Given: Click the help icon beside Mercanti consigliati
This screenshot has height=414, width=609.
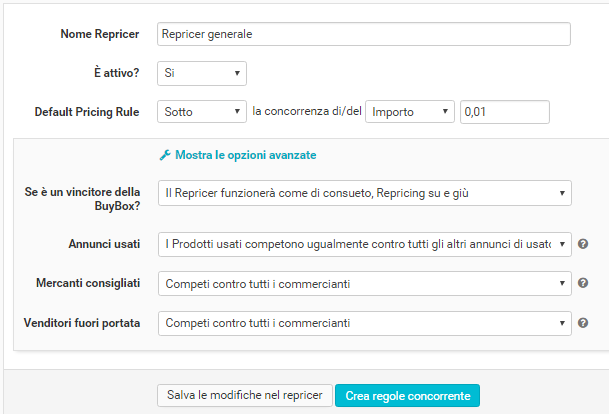Looking at the screenshot, I should 582,283.
